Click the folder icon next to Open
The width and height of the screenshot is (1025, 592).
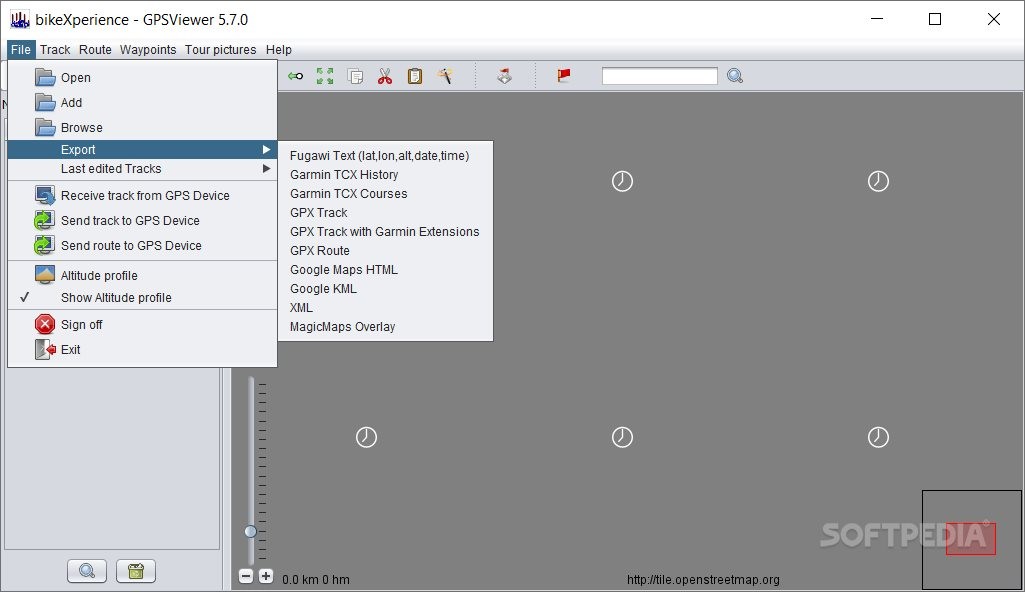tap(45, 77)
